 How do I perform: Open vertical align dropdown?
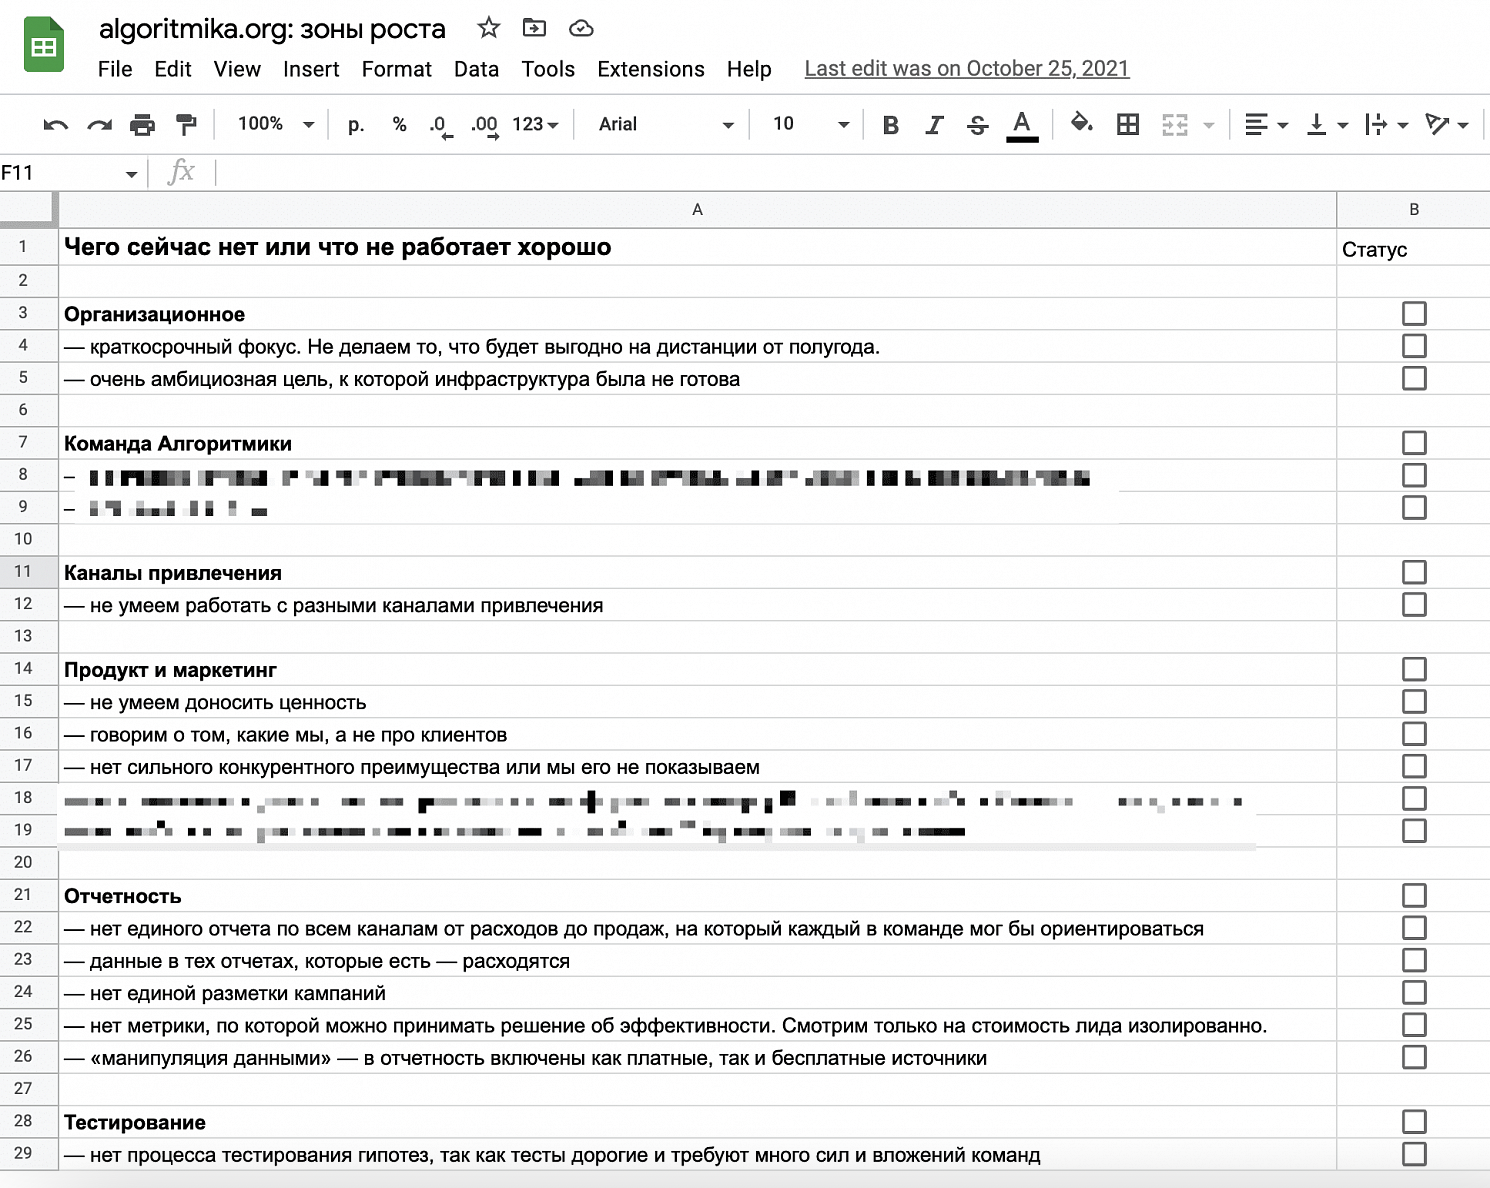(x=1328, y=124)
